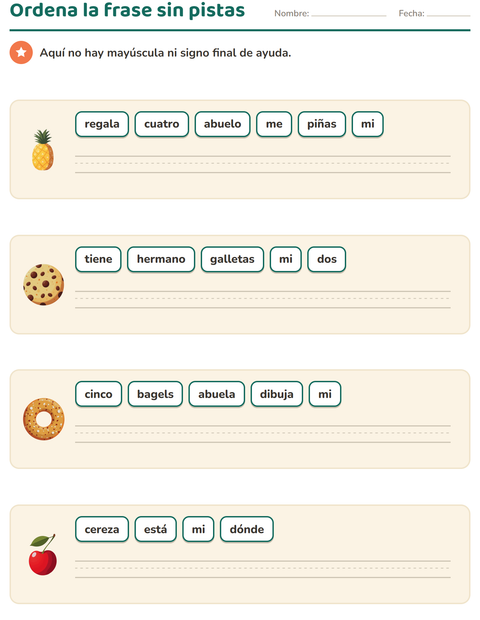Click the bagel image
The width and height of the screenshot is (480, 620).
point(43,419)
